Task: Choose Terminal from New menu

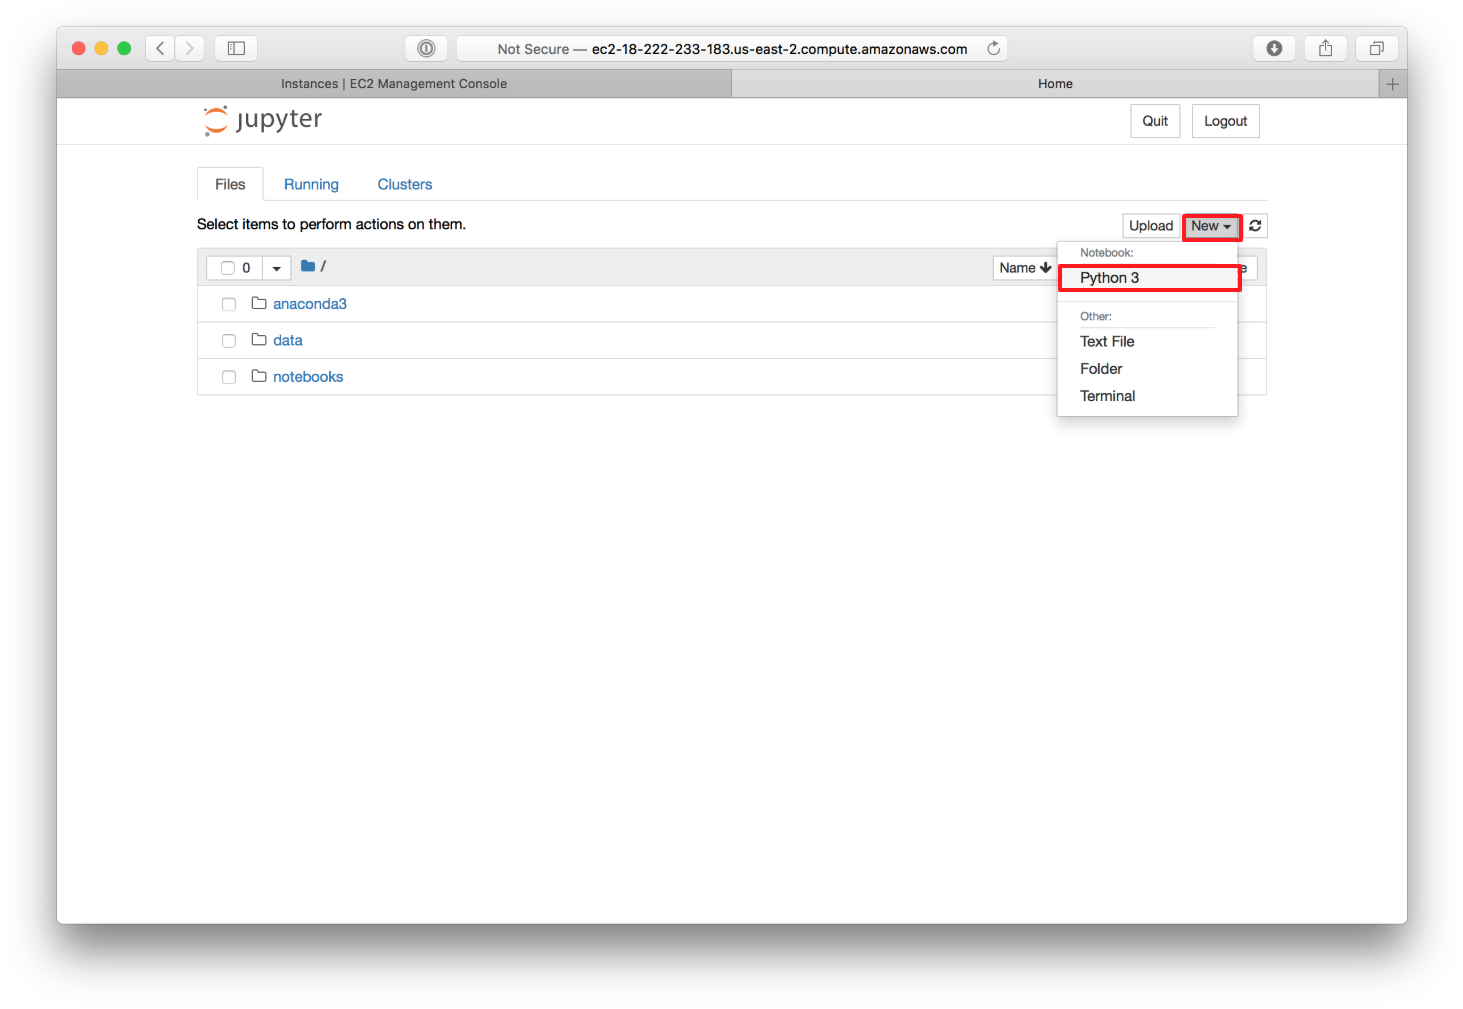Action: coord(1147,396)
